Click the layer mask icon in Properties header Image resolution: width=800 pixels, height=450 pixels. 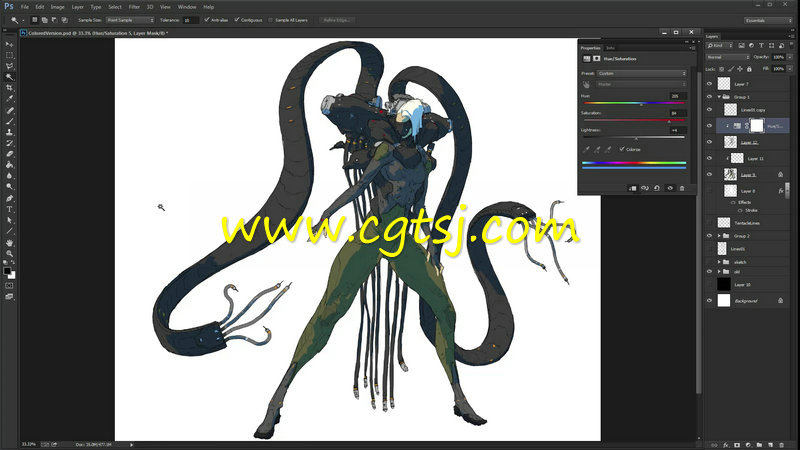tap(596, 59)
